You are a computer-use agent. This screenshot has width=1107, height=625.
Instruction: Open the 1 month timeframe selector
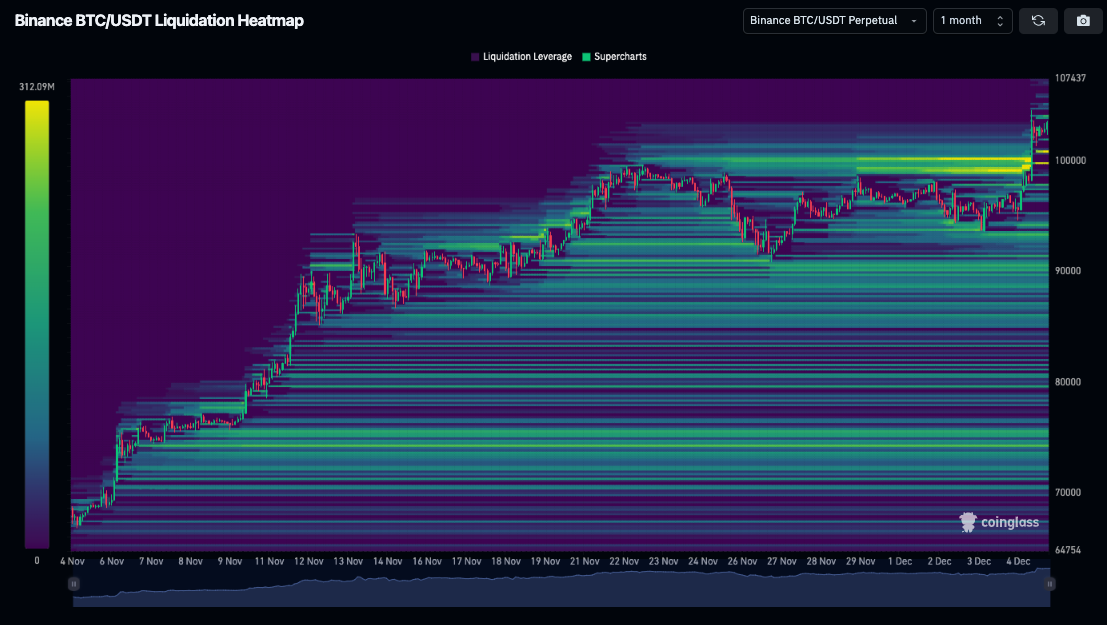(973, 20)
